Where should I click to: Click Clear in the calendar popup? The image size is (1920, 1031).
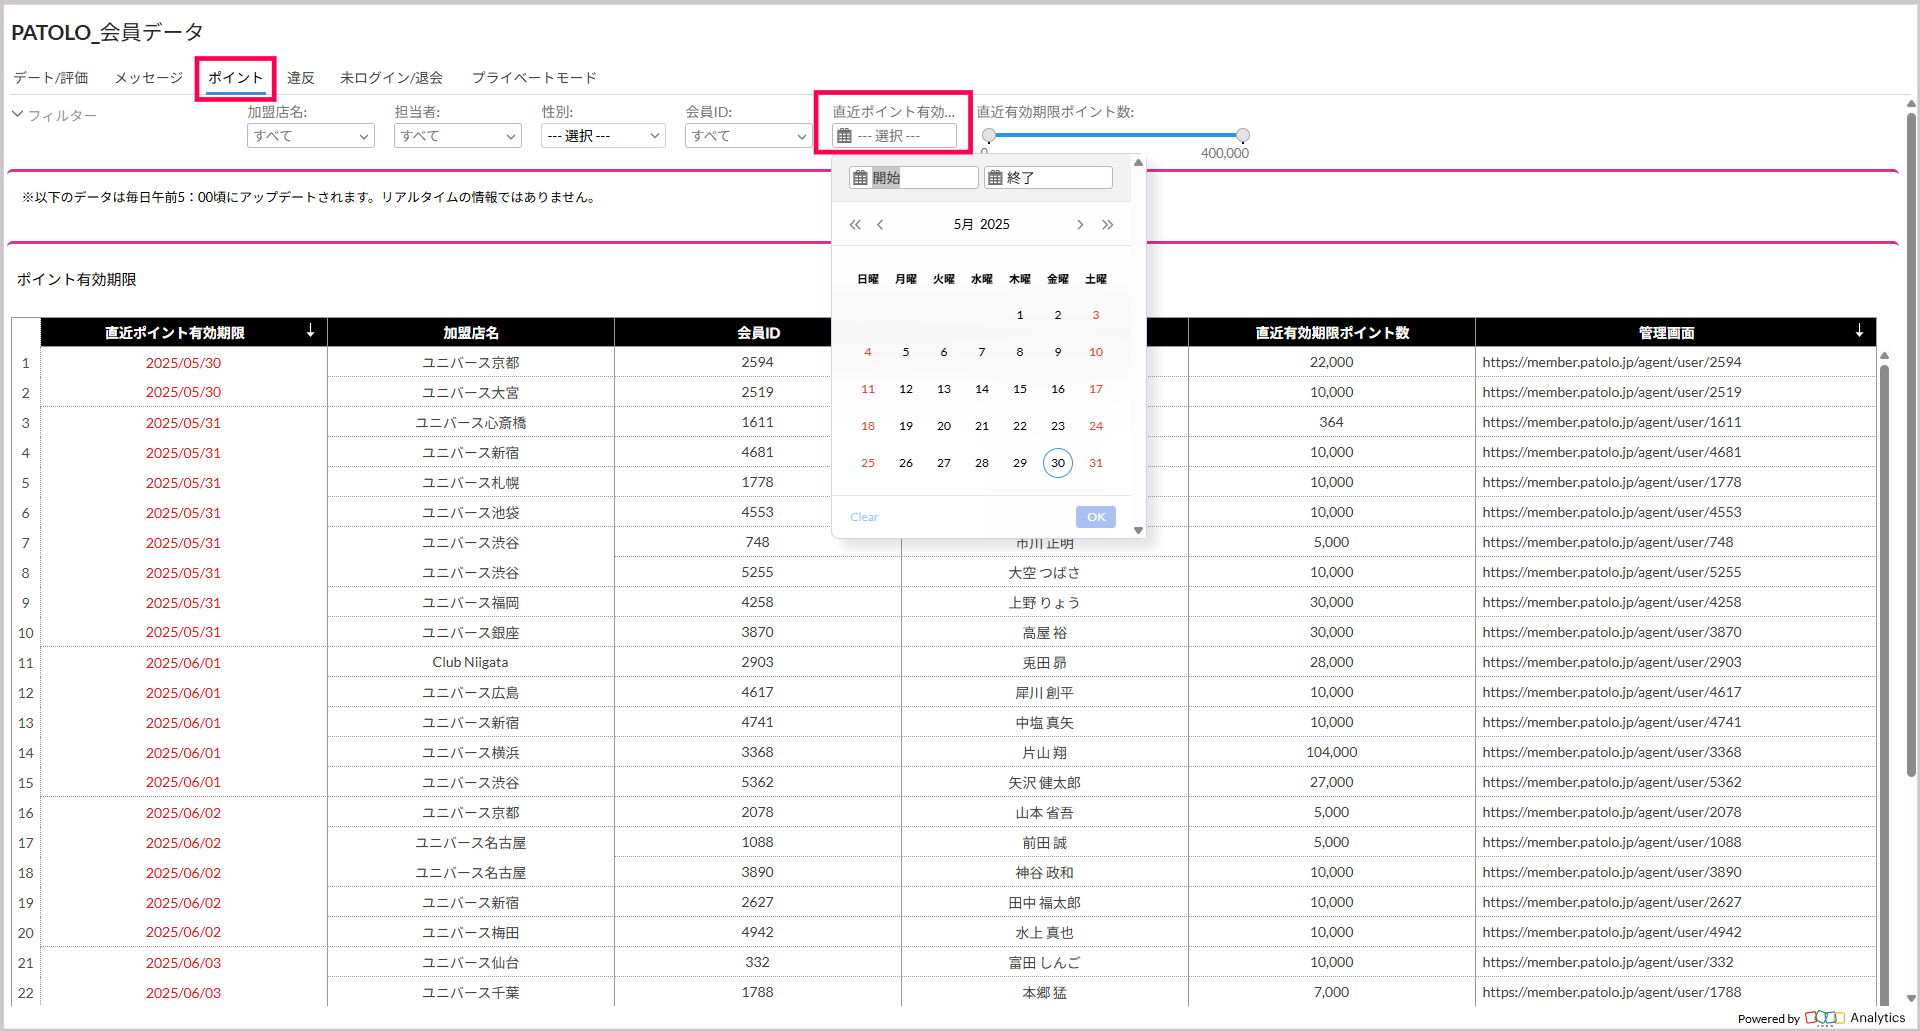pyautogui.click(x=864, y=517)
